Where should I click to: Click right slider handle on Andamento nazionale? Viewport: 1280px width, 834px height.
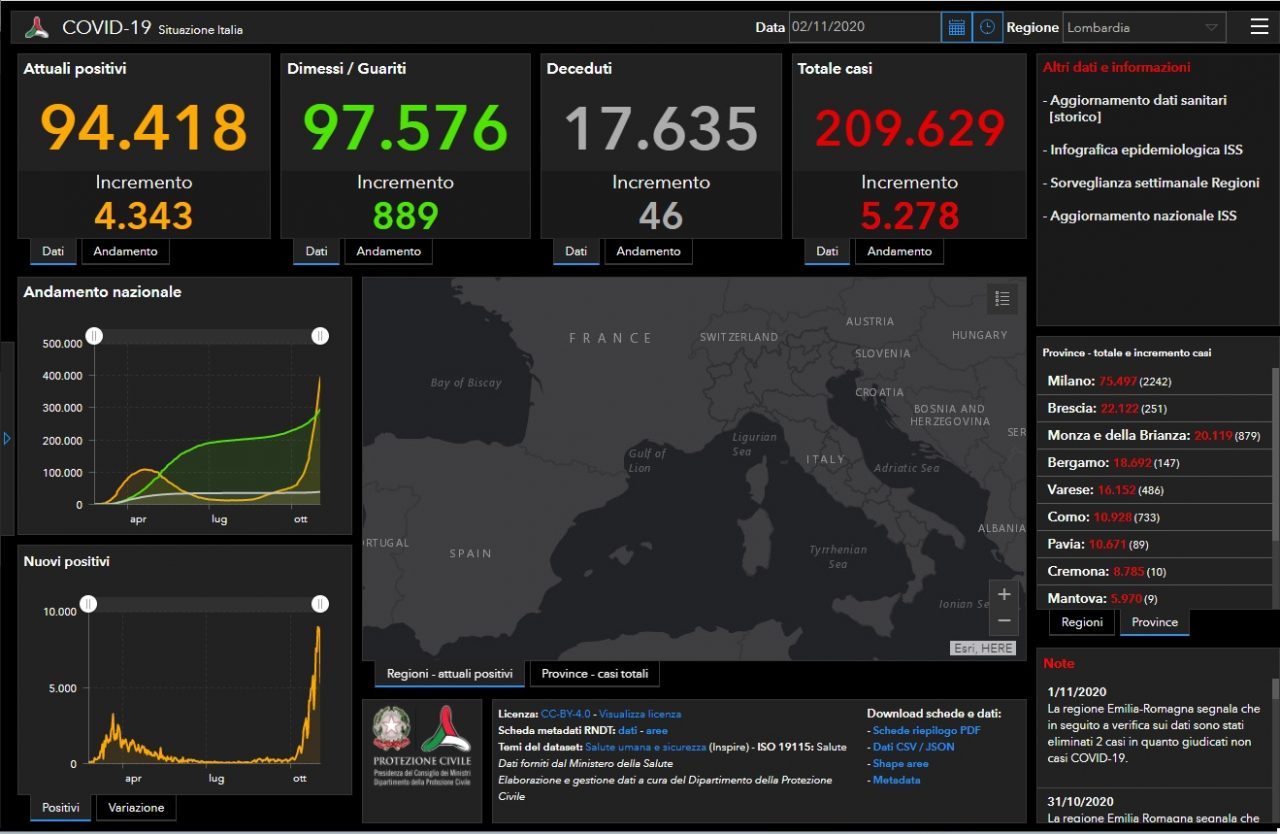pos(320,336)
